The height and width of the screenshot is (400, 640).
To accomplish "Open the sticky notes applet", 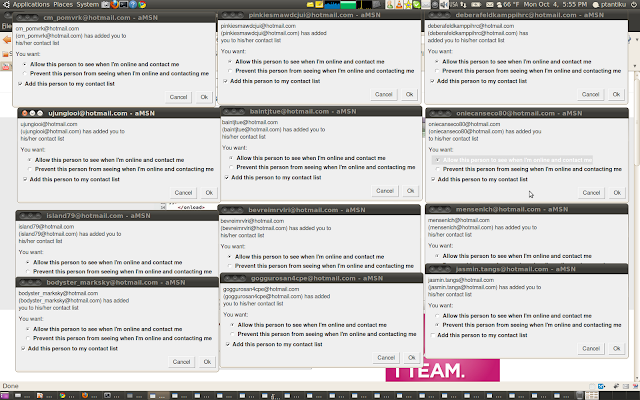I will point(319,4).
